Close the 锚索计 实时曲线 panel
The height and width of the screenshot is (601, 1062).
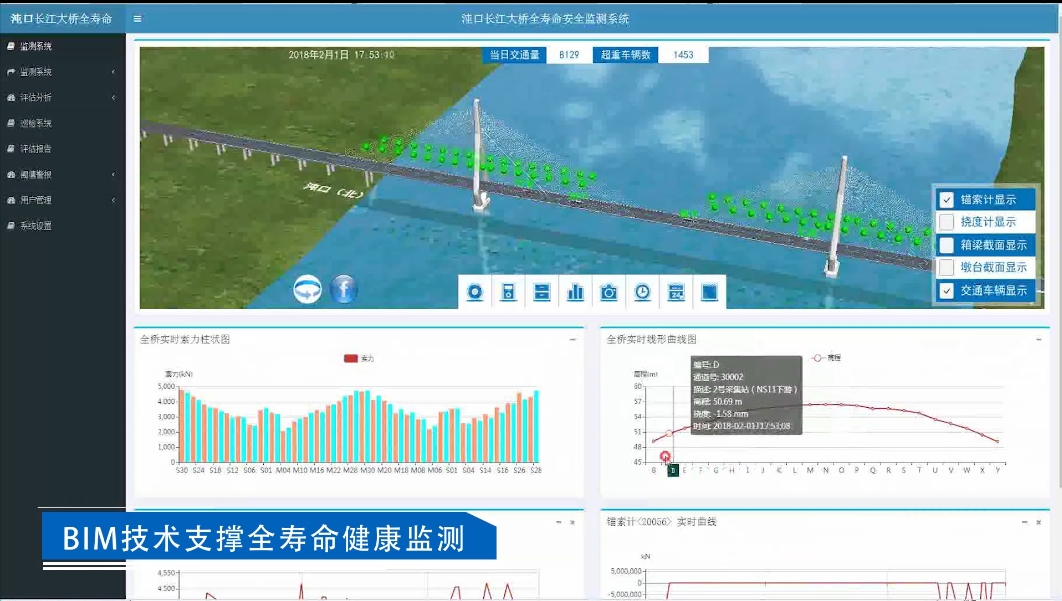click(1038, 522)
